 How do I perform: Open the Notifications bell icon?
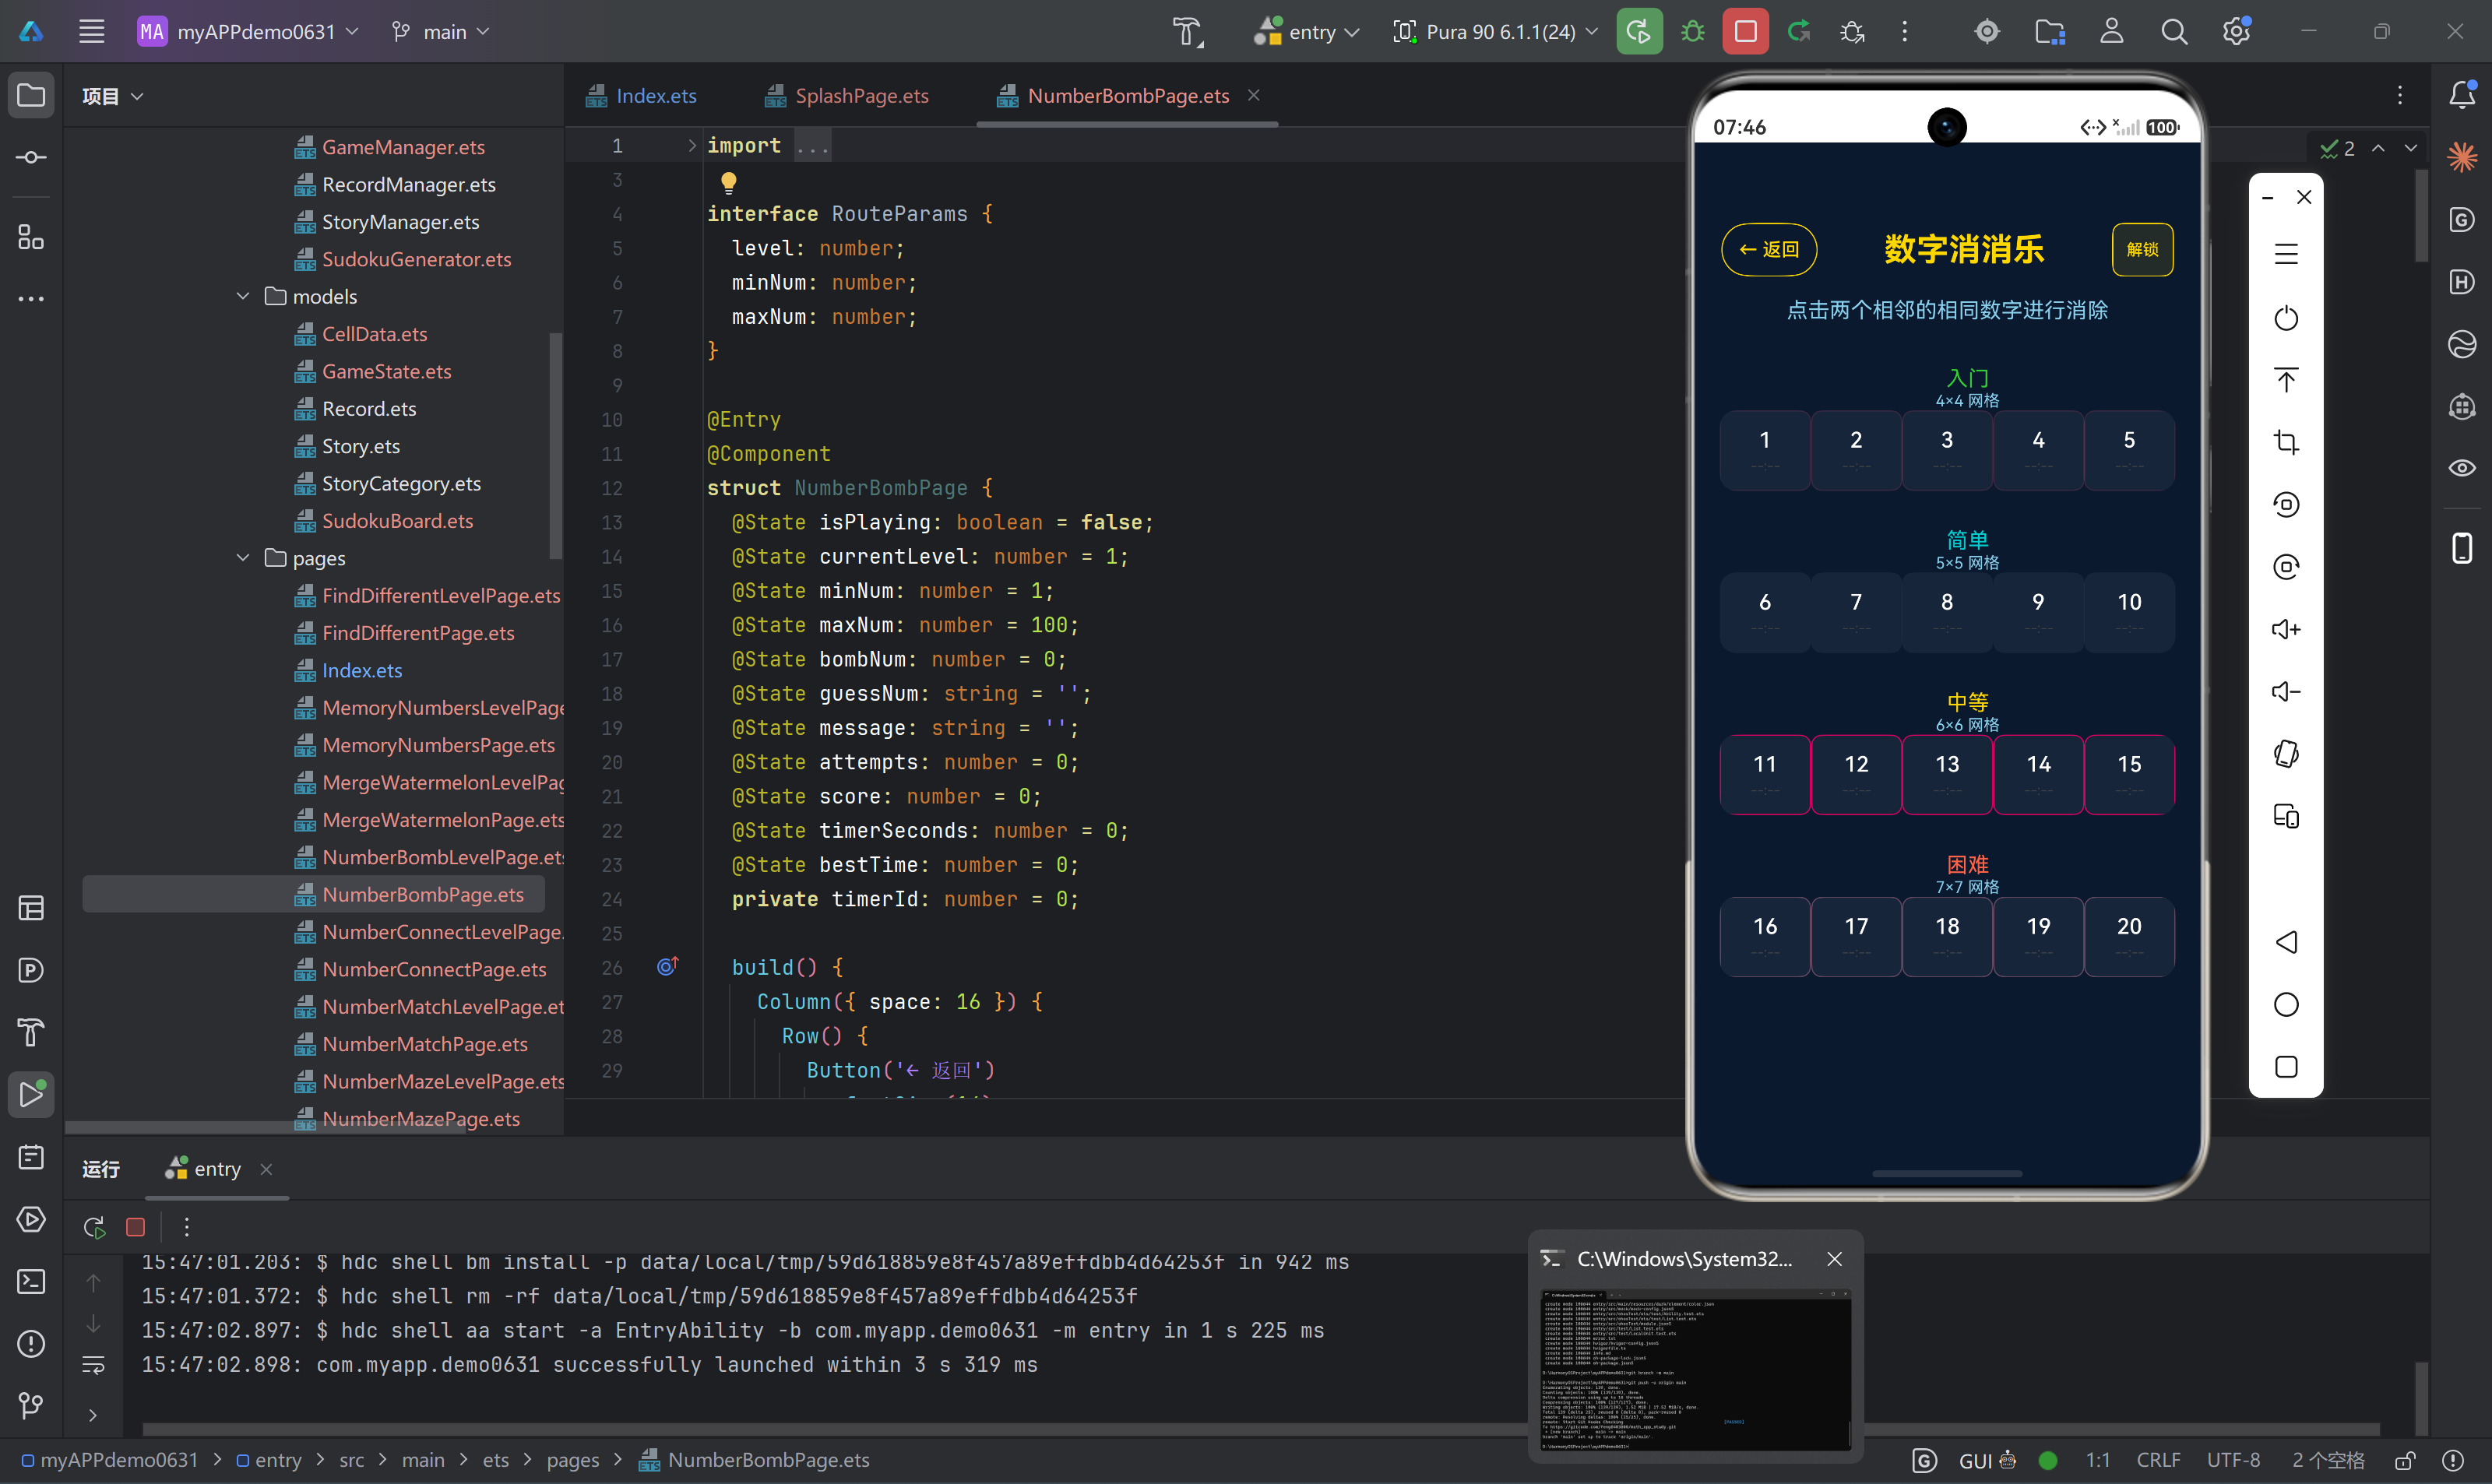point(2461,95)
